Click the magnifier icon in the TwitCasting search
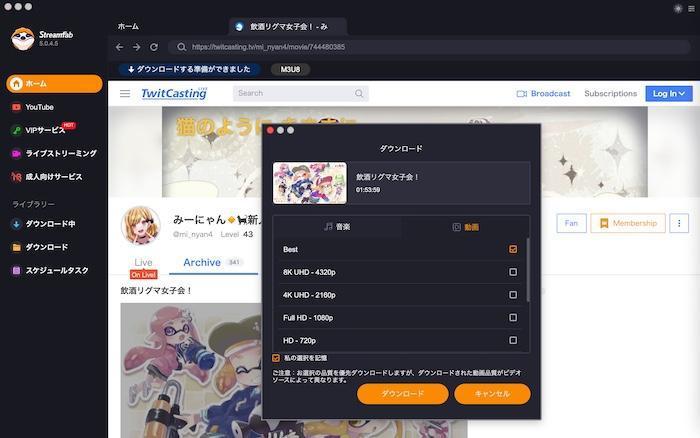This screenshot has height=438, width=700. (359, 93)
